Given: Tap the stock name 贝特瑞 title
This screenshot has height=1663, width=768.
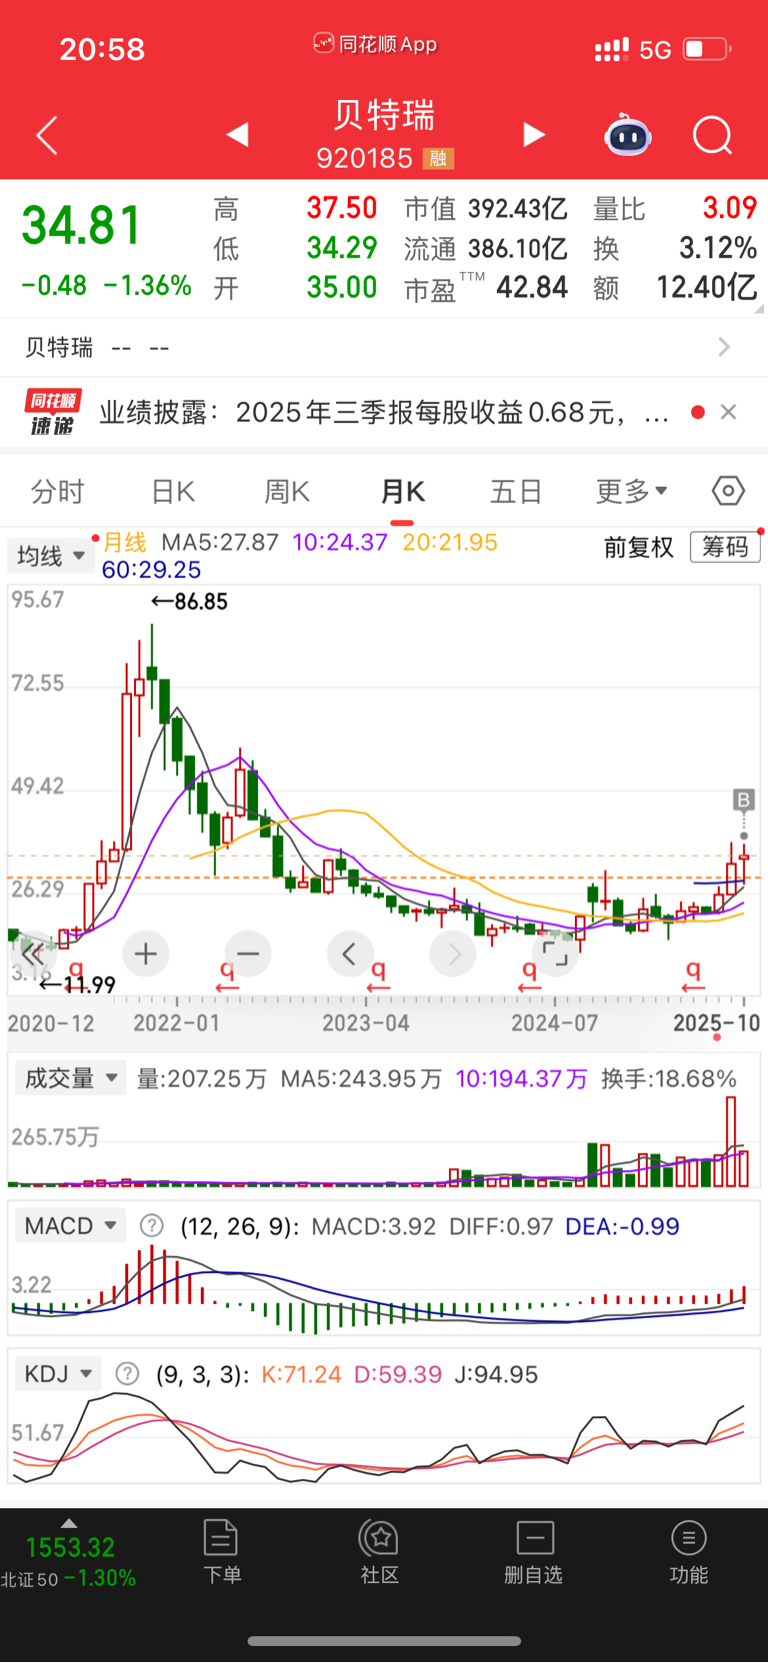Looking at the screenshot, I should pyautogui.click(x=384, y=115).
